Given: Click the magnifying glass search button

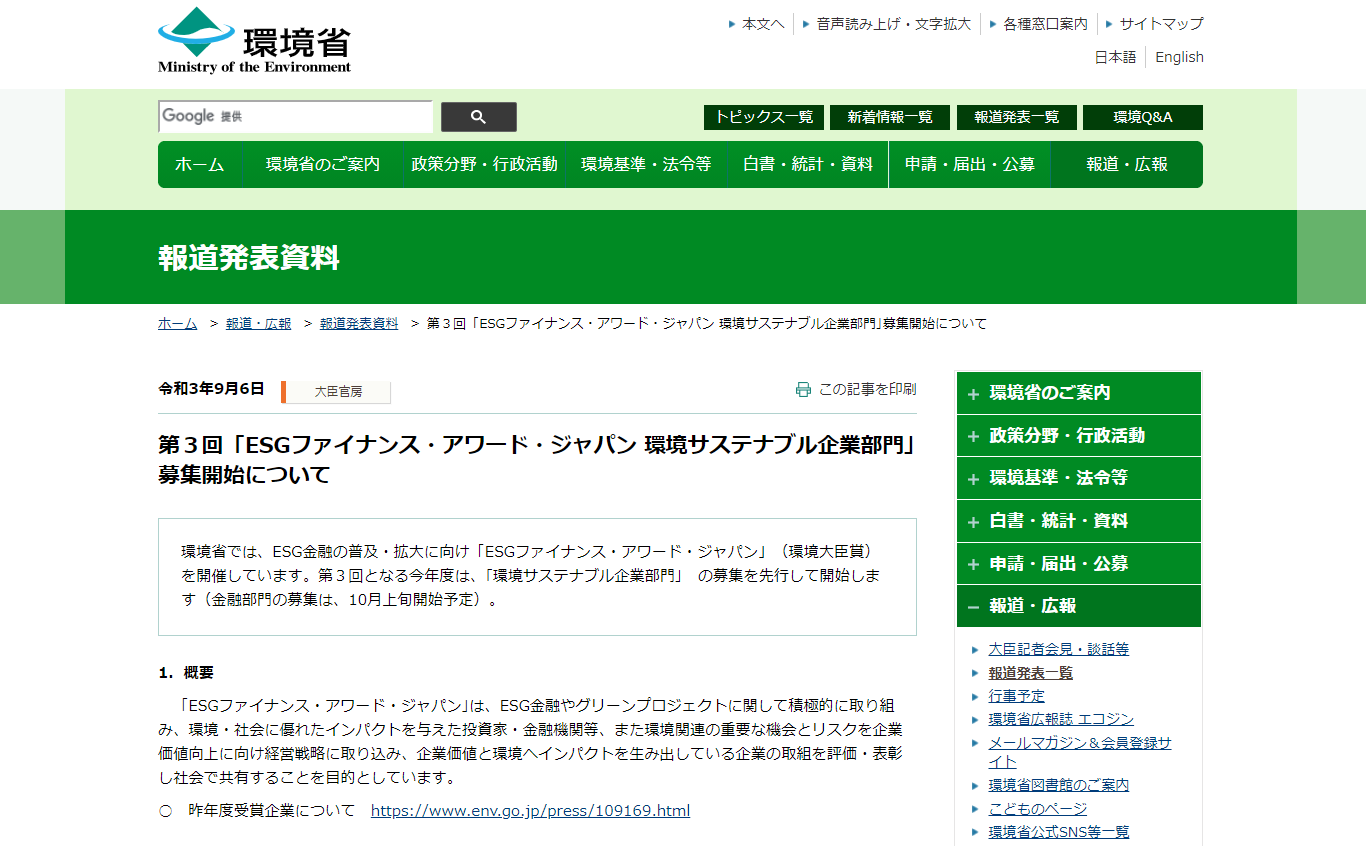Looking at the screenshot, I should click(478, 117).
